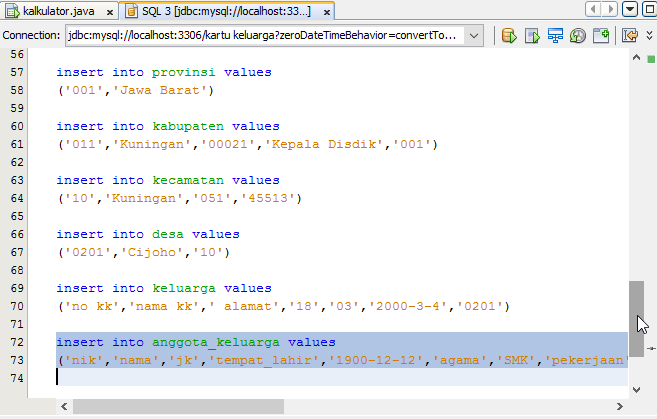Click the '2000-3-4' date value
This screenshot has height=419, width=657.
pyautogui.click(x=407, y=306)
